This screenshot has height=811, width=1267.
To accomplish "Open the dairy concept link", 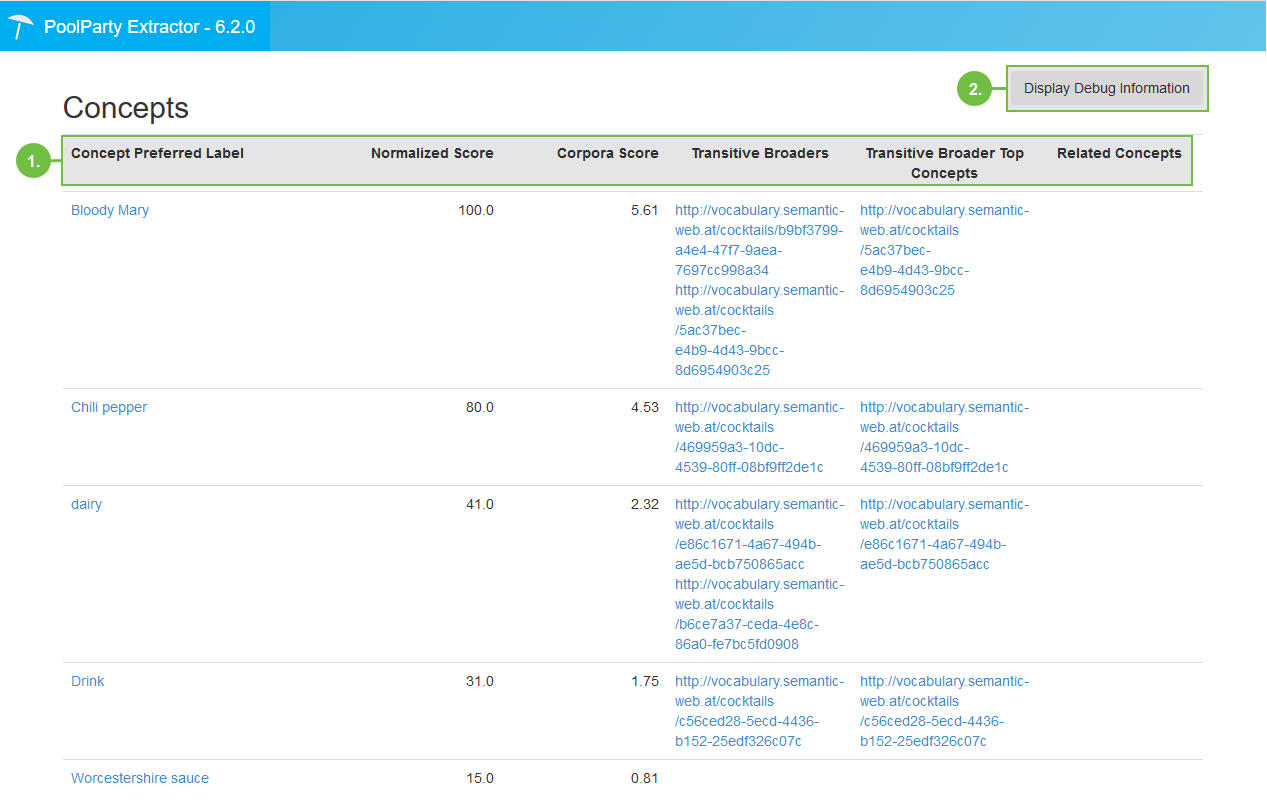I will (87, 504).
